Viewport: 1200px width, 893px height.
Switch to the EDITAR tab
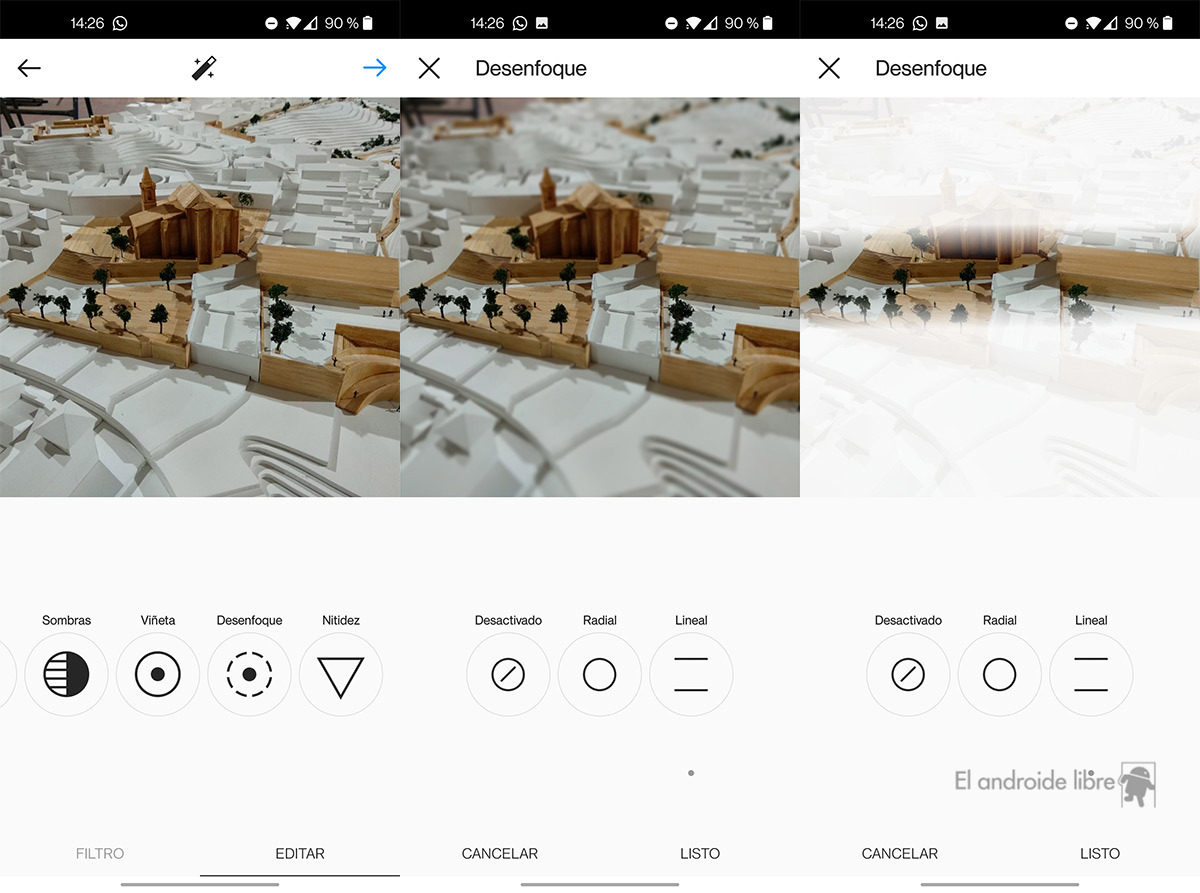[300, 853]
